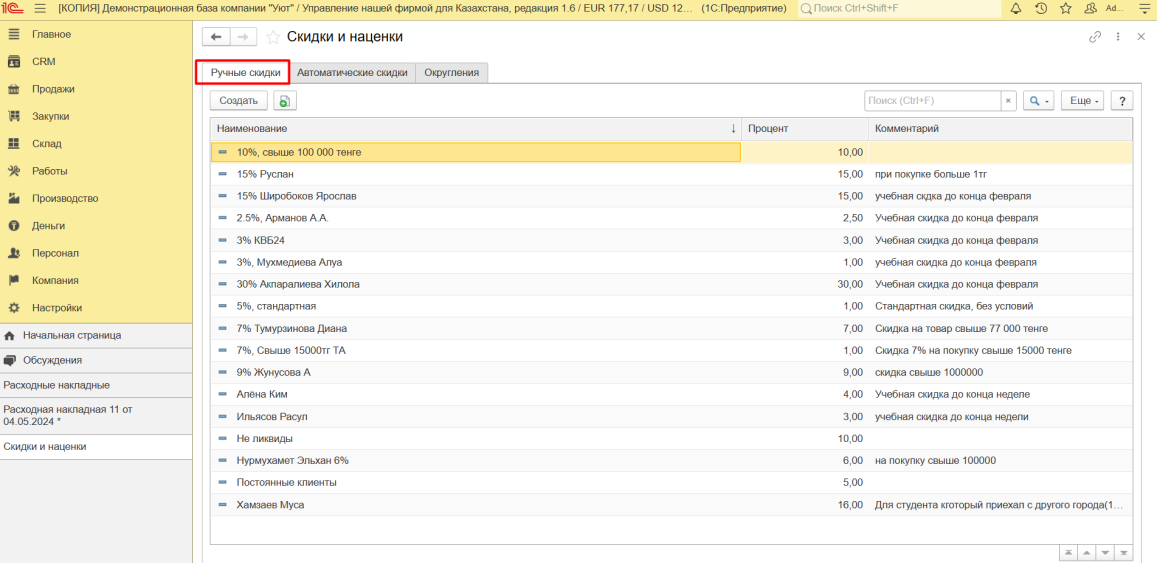Go back with the left arrow button

[216, 37]
